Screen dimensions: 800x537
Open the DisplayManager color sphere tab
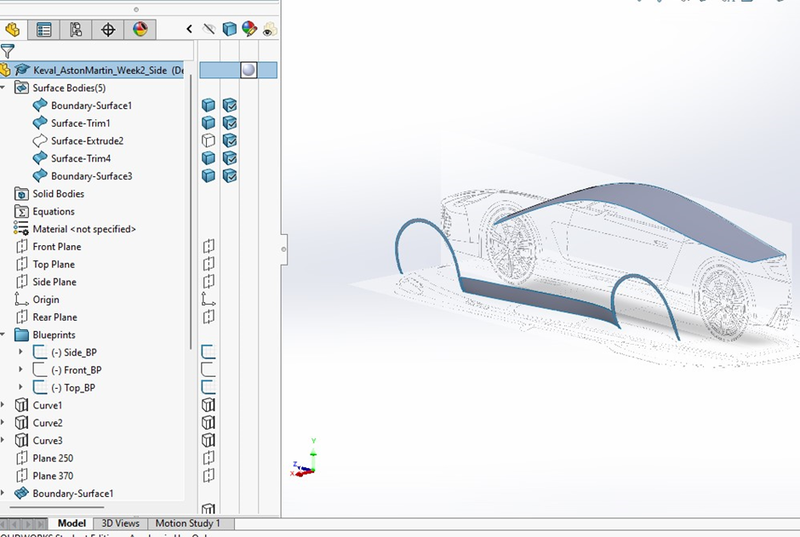140,30
